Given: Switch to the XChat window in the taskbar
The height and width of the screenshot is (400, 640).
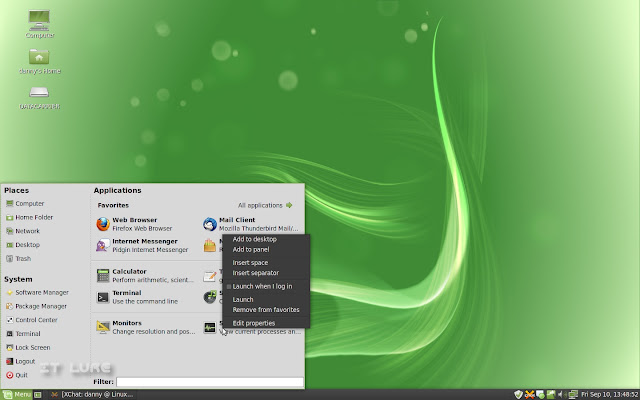Looking at the screenshot, I should [x=92, y=394].
